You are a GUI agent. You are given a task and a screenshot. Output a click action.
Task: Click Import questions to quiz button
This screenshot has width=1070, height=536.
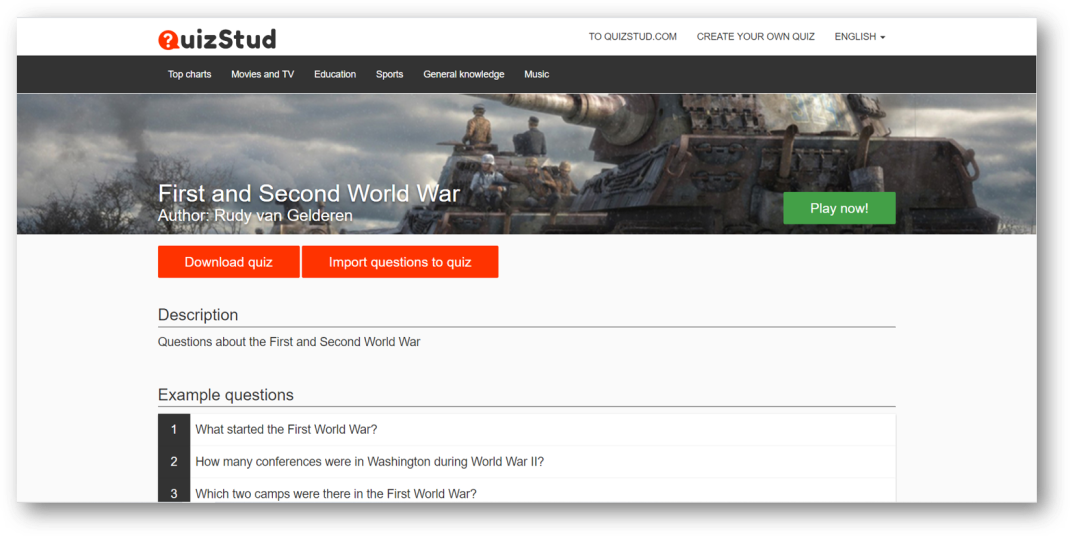click(x=399, y=262)
